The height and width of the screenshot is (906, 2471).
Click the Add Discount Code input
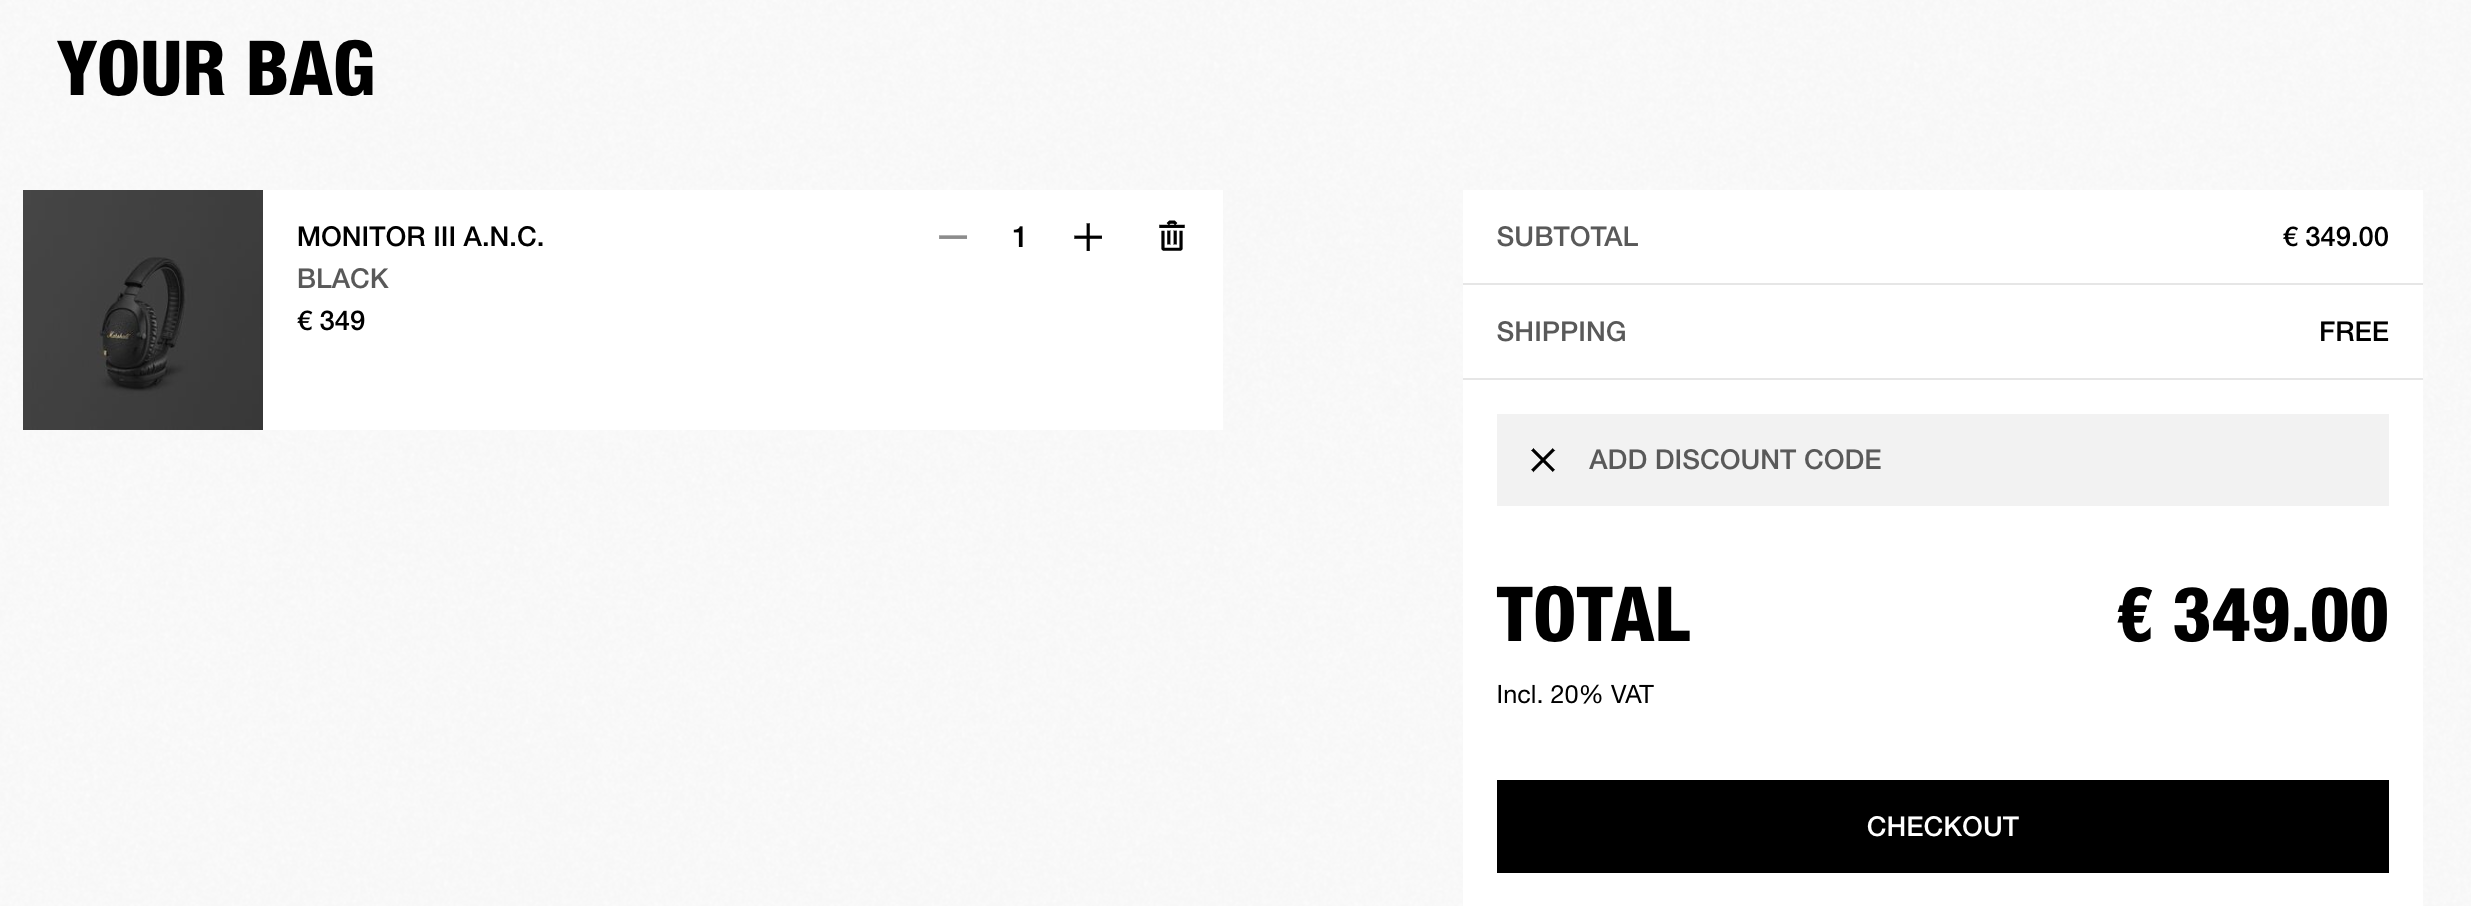click(1942, 460)
